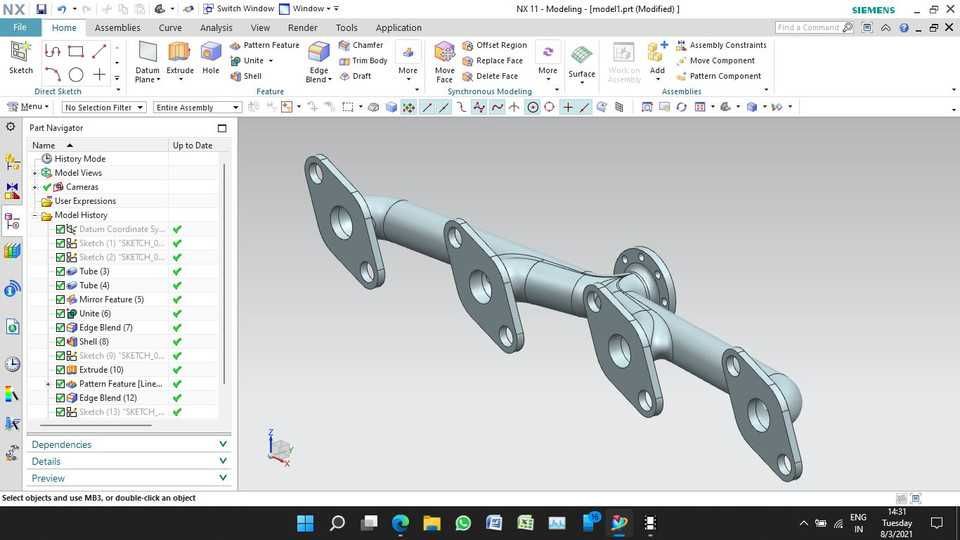Open the Entire Assembly scope dropdown
The height and width of the screenshot is (540, 960).
(198, 107)
